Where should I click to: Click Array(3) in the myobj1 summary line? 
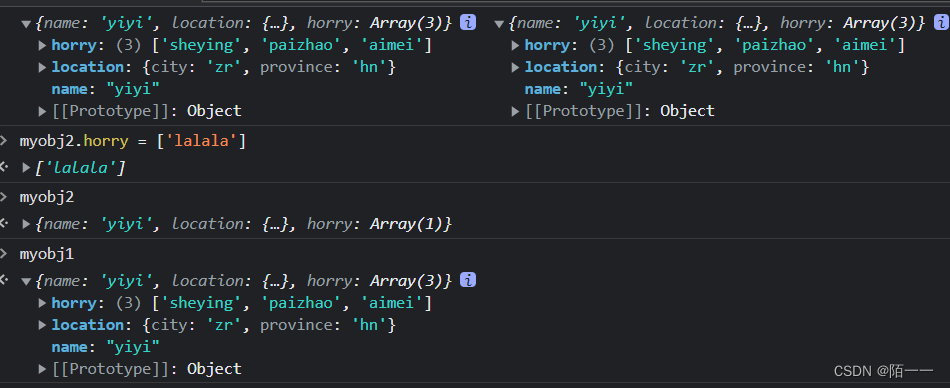tap(407, 281)
